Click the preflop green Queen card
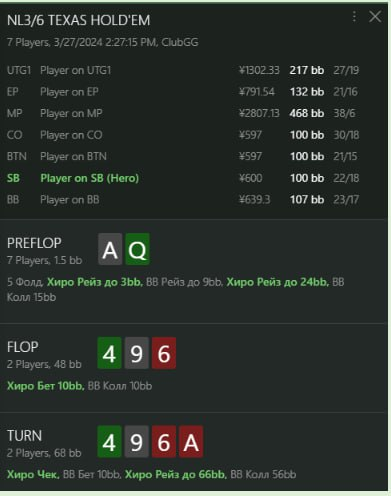This screenshot has width=391, height=496. [137, 249]
